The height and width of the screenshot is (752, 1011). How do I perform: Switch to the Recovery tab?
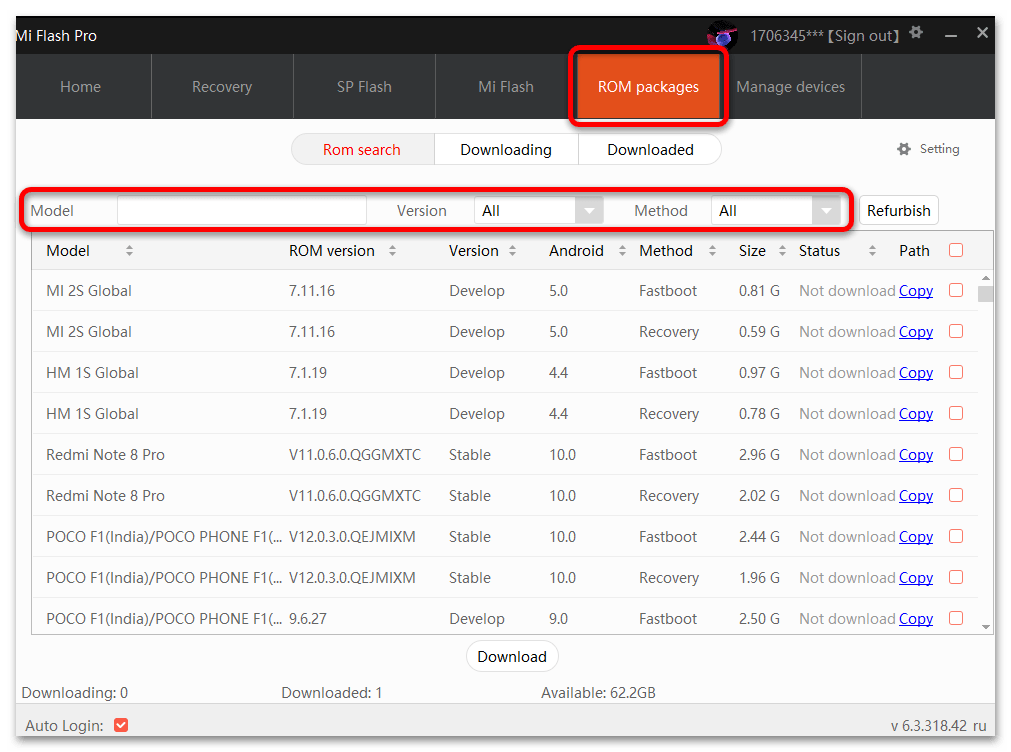(222, 86)
